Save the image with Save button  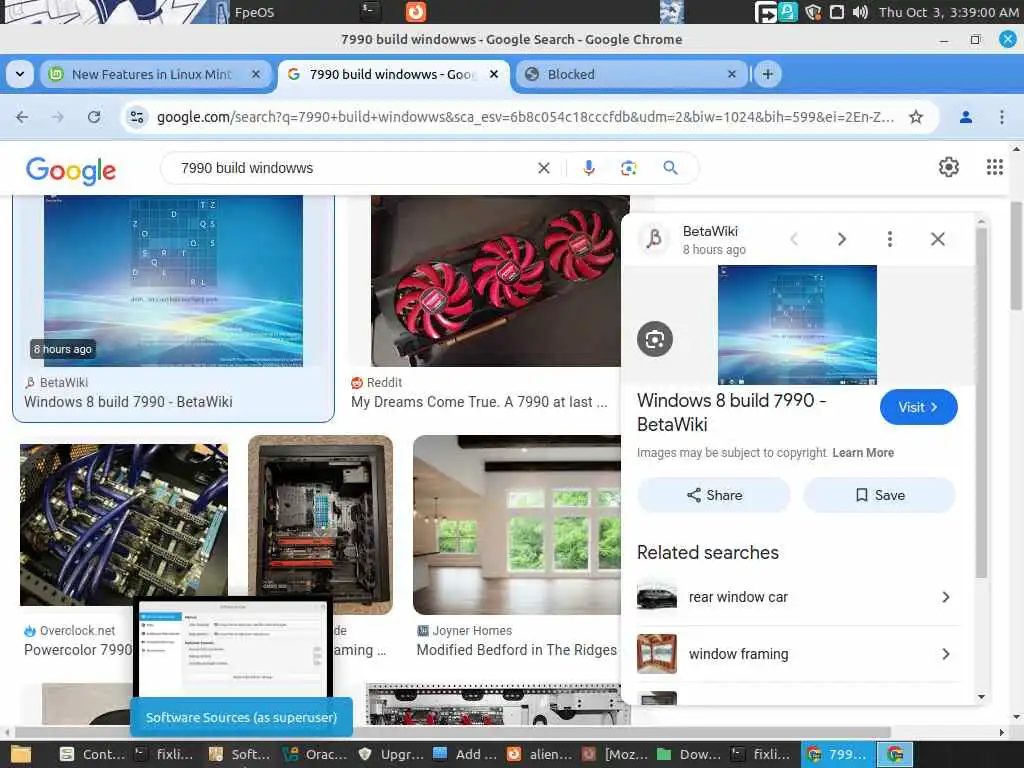click(x=880, y=495)
